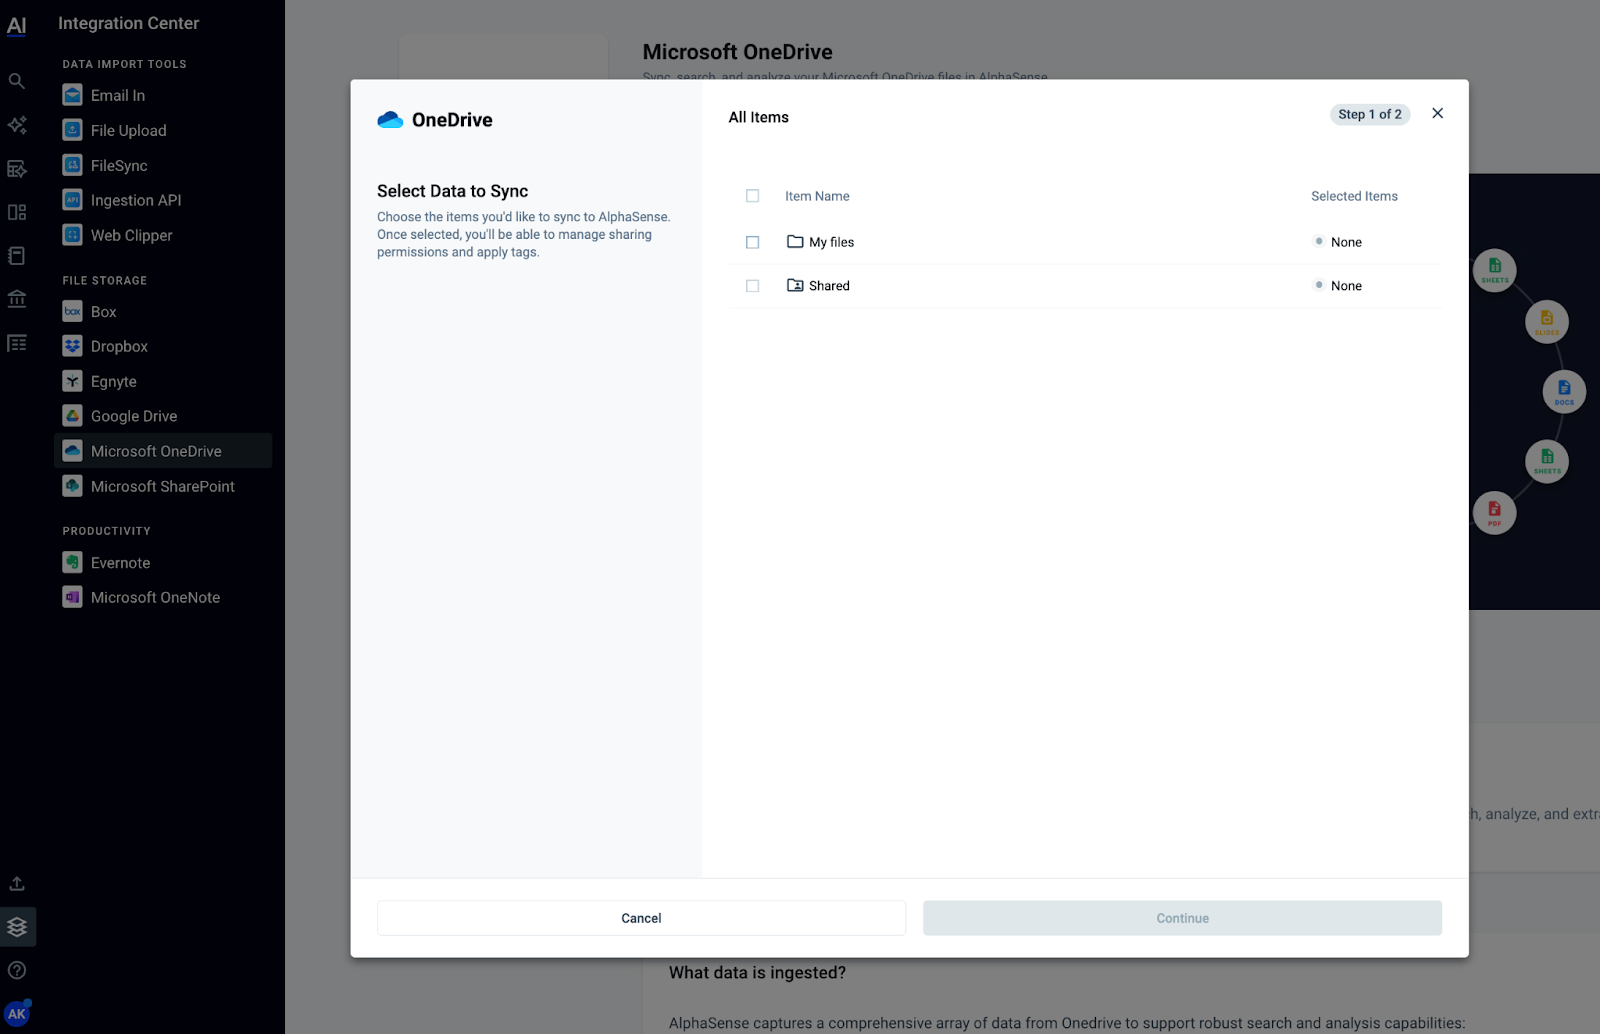Check the My files checkbox
The image size is (1600, 1034).
click(x=752, y=241)
